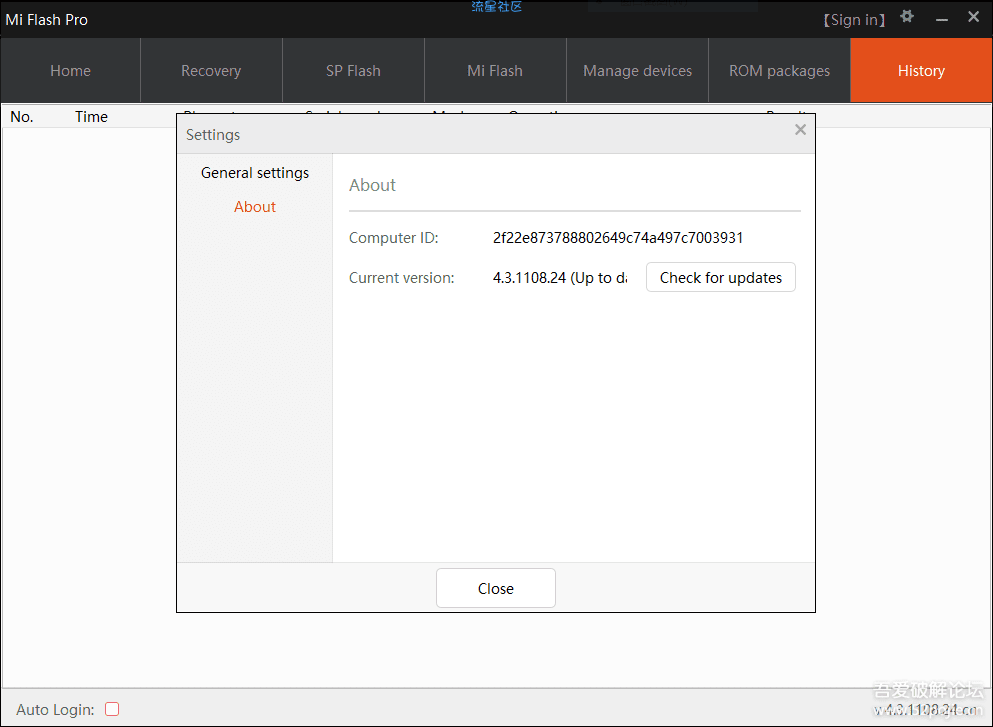Select the History tab
The image size is (993, 727).
pos(921,70)
